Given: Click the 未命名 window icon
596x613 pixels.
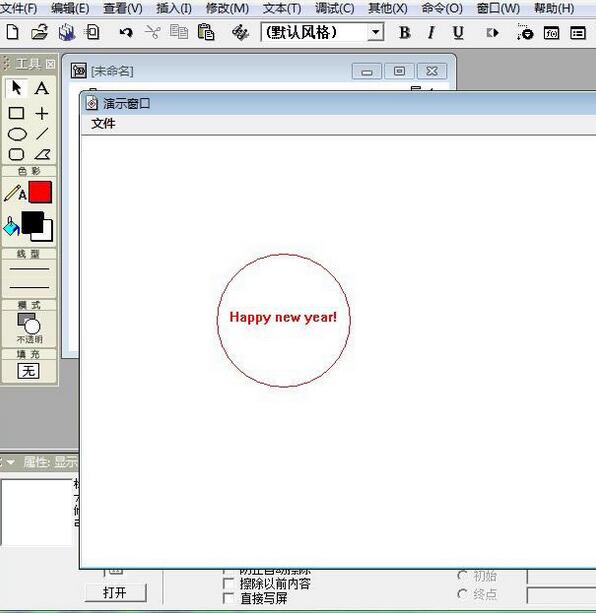Looking at the screenshot, I should [x=79, y=71].
